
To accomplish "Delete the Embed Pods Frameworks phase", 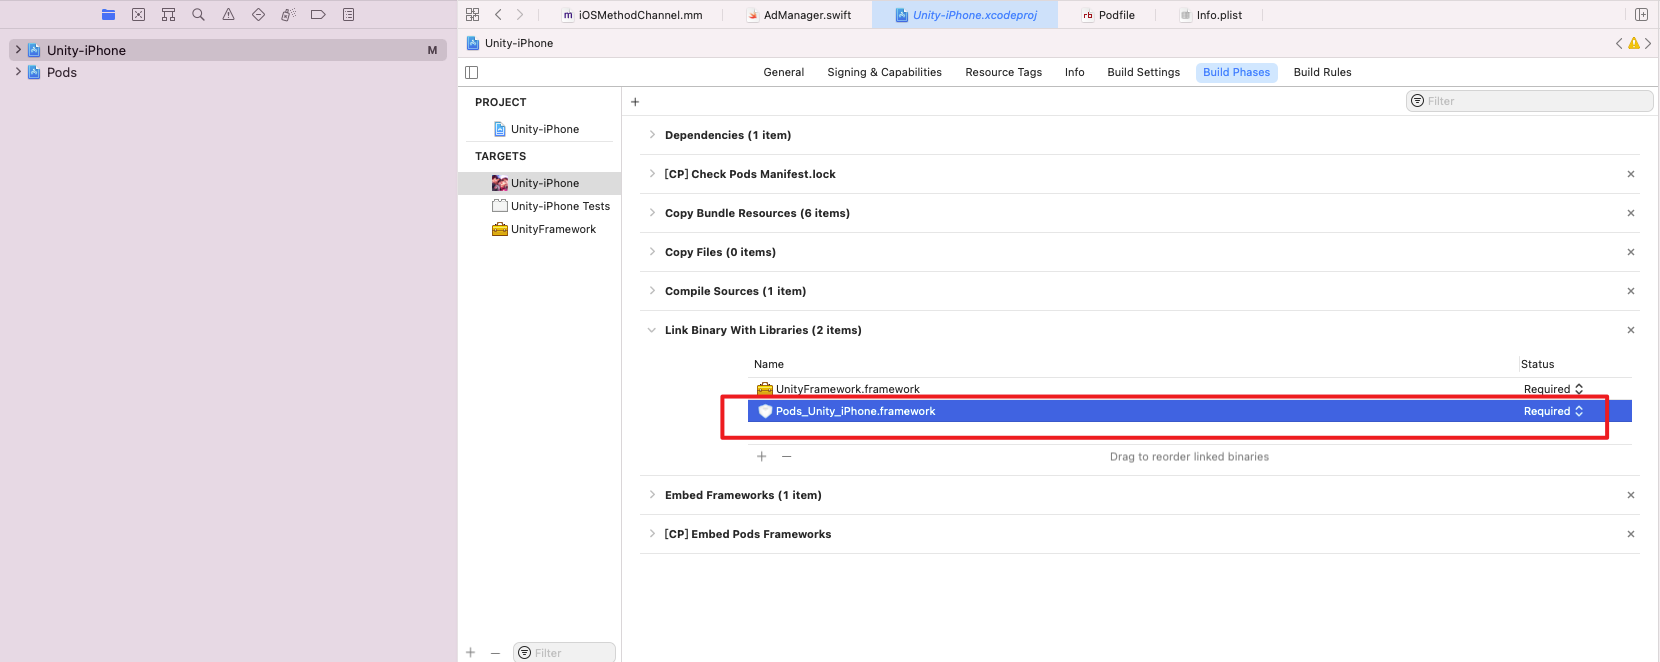I will (1631, 534).
